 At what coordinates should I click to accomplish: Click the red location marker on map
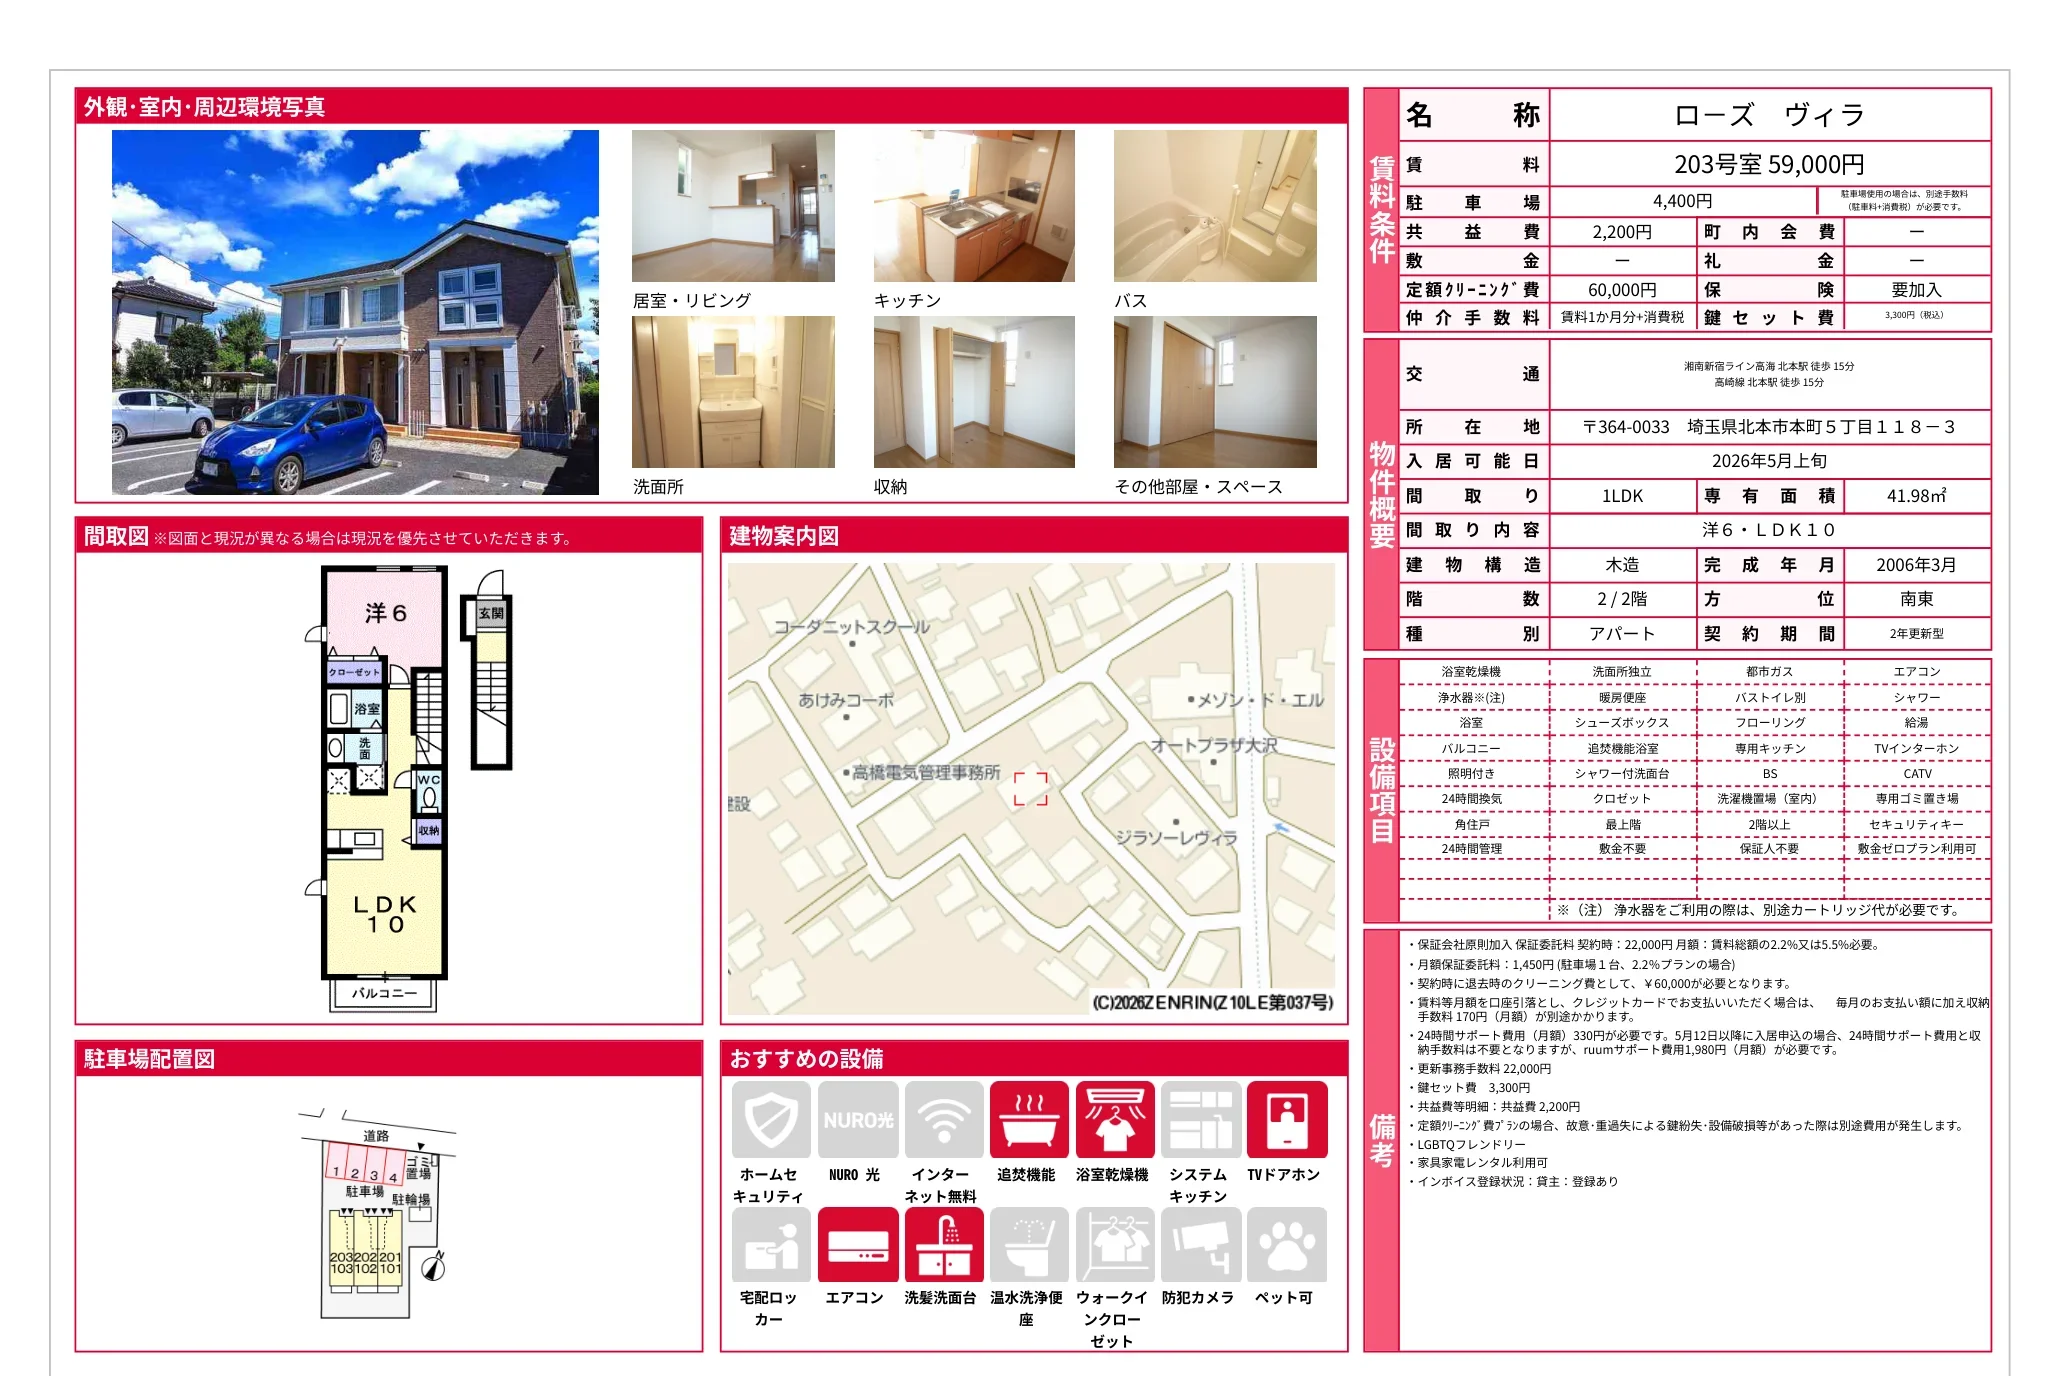click(1031, 789)
